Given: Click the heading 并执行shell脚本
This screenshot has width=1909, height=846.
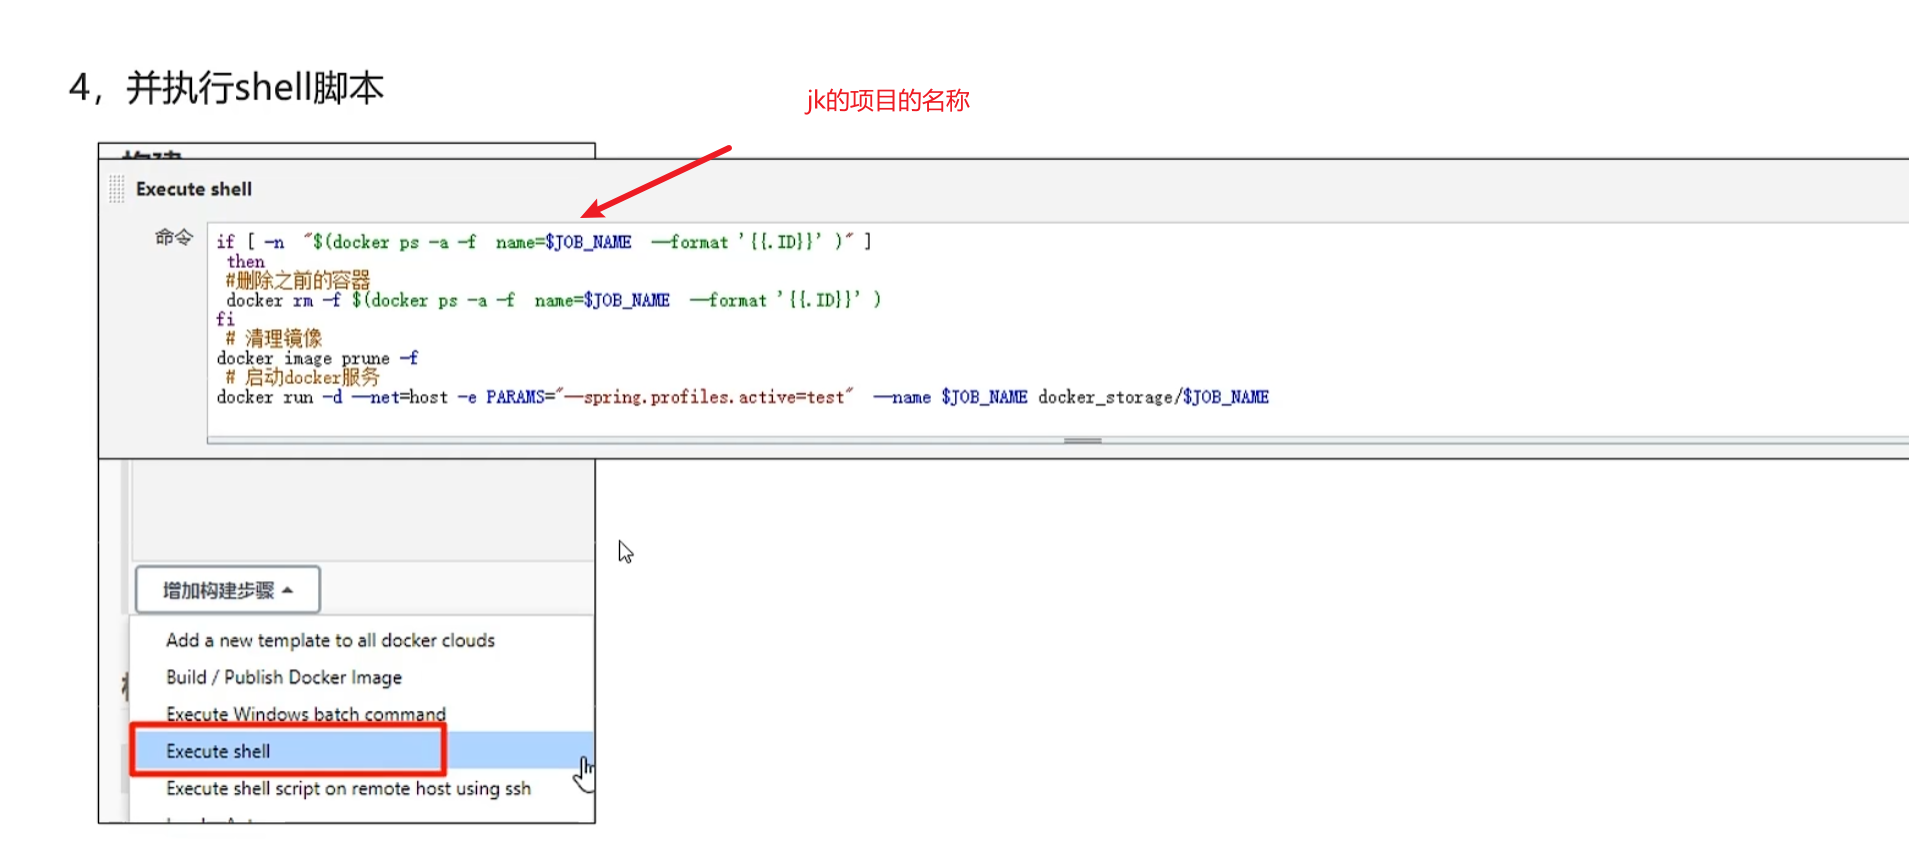Looking at the screenshot, I should pyautogui.click(x=255, y=88).
